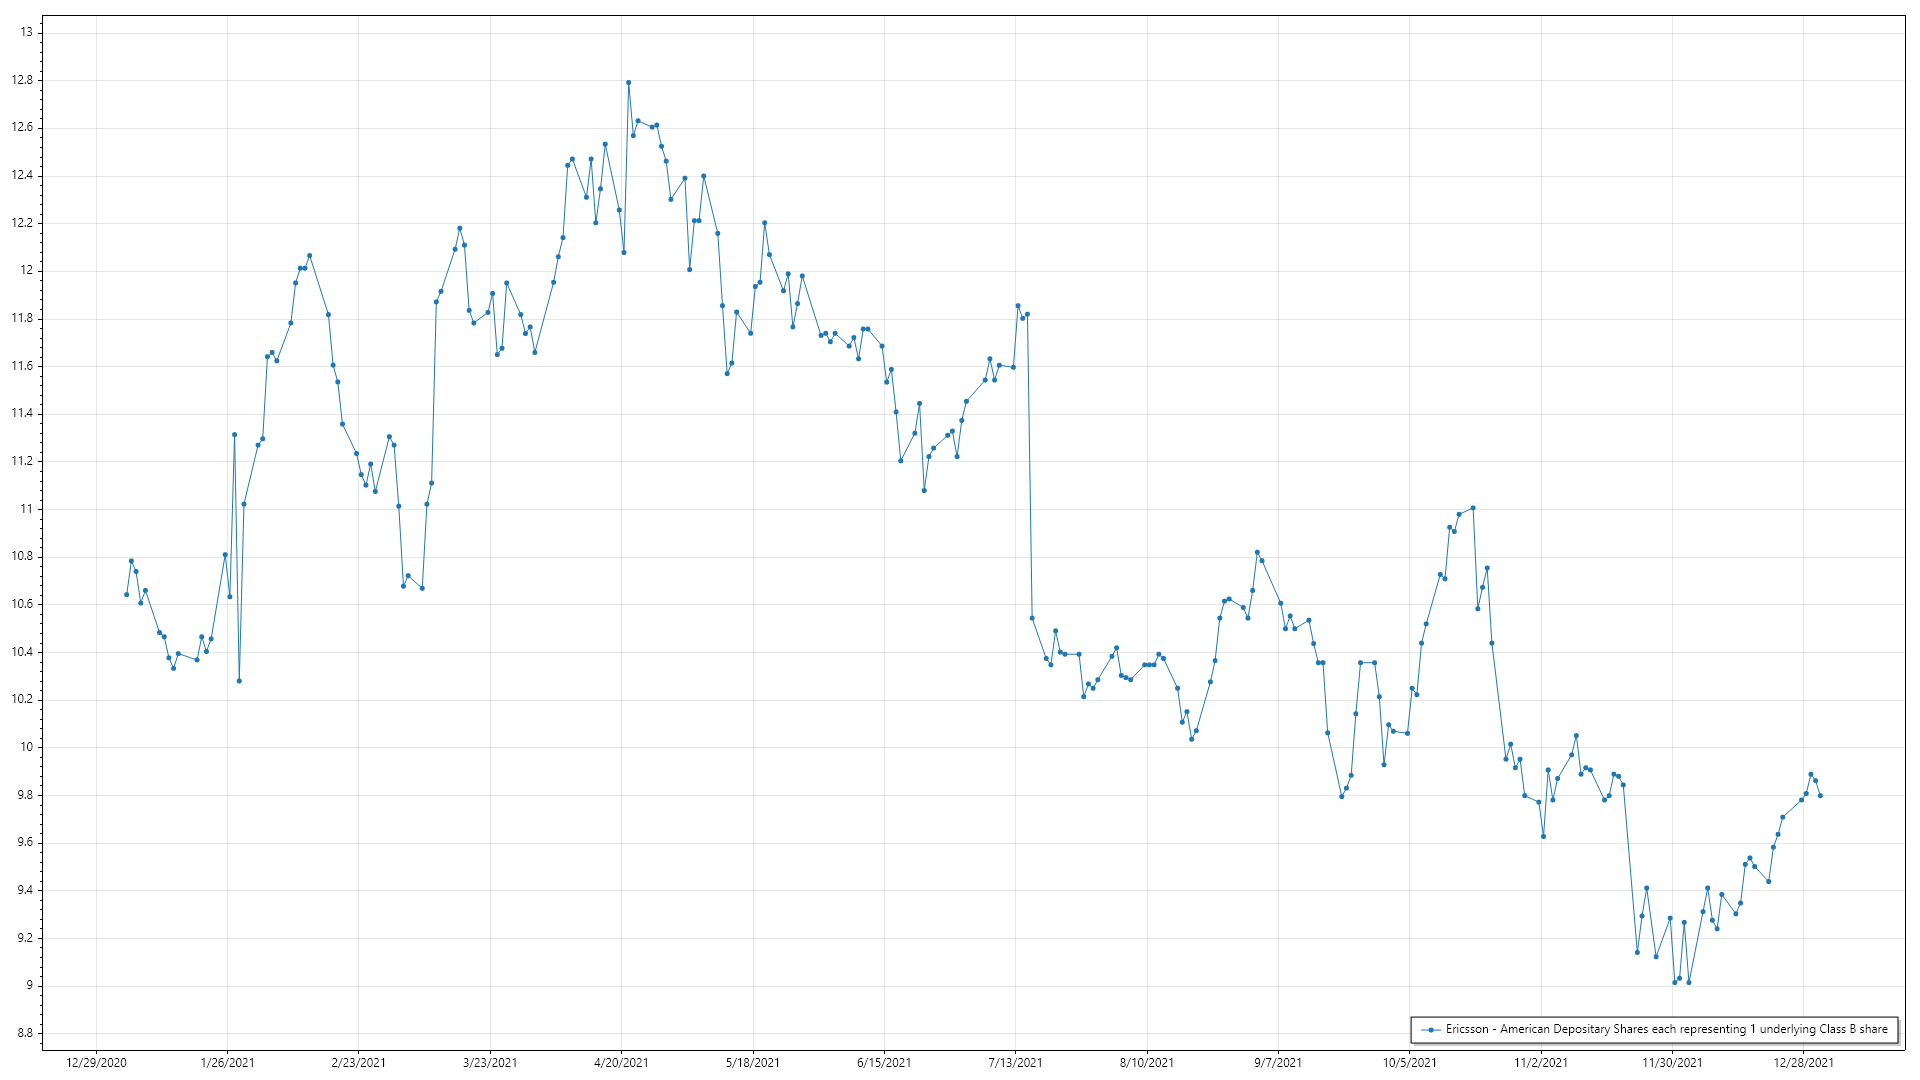Viewport: 1920px width, 1080px height.
Task: Click the late-January low point near 10.28
Action: coord(239,681)
